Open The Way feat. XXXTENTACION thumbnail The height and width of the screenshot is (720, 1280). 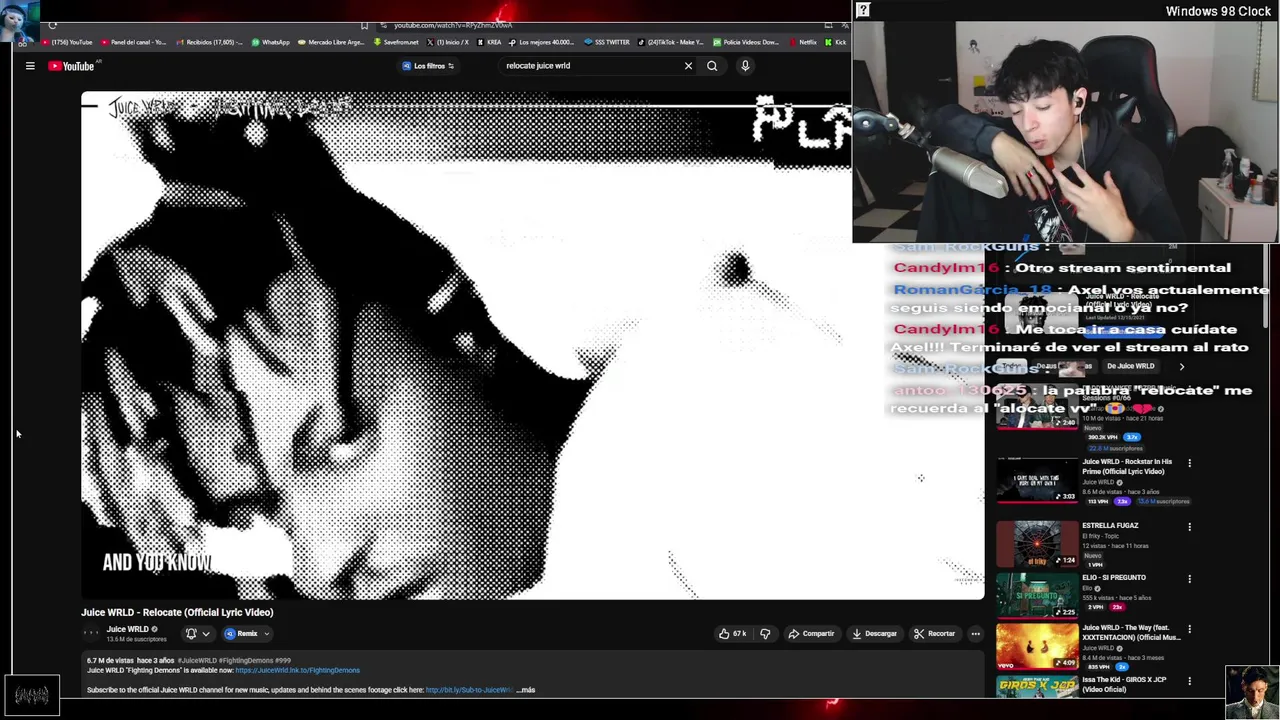(x=1037, y=647)
